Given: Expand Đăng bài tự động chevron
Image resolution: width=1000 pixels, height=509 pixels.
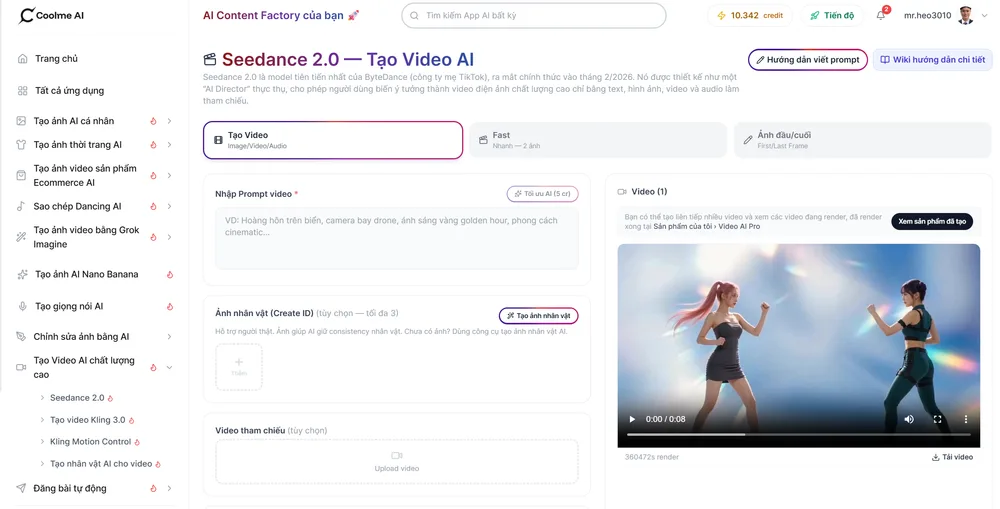Looking at the screenshot, I should coord(169,488).
